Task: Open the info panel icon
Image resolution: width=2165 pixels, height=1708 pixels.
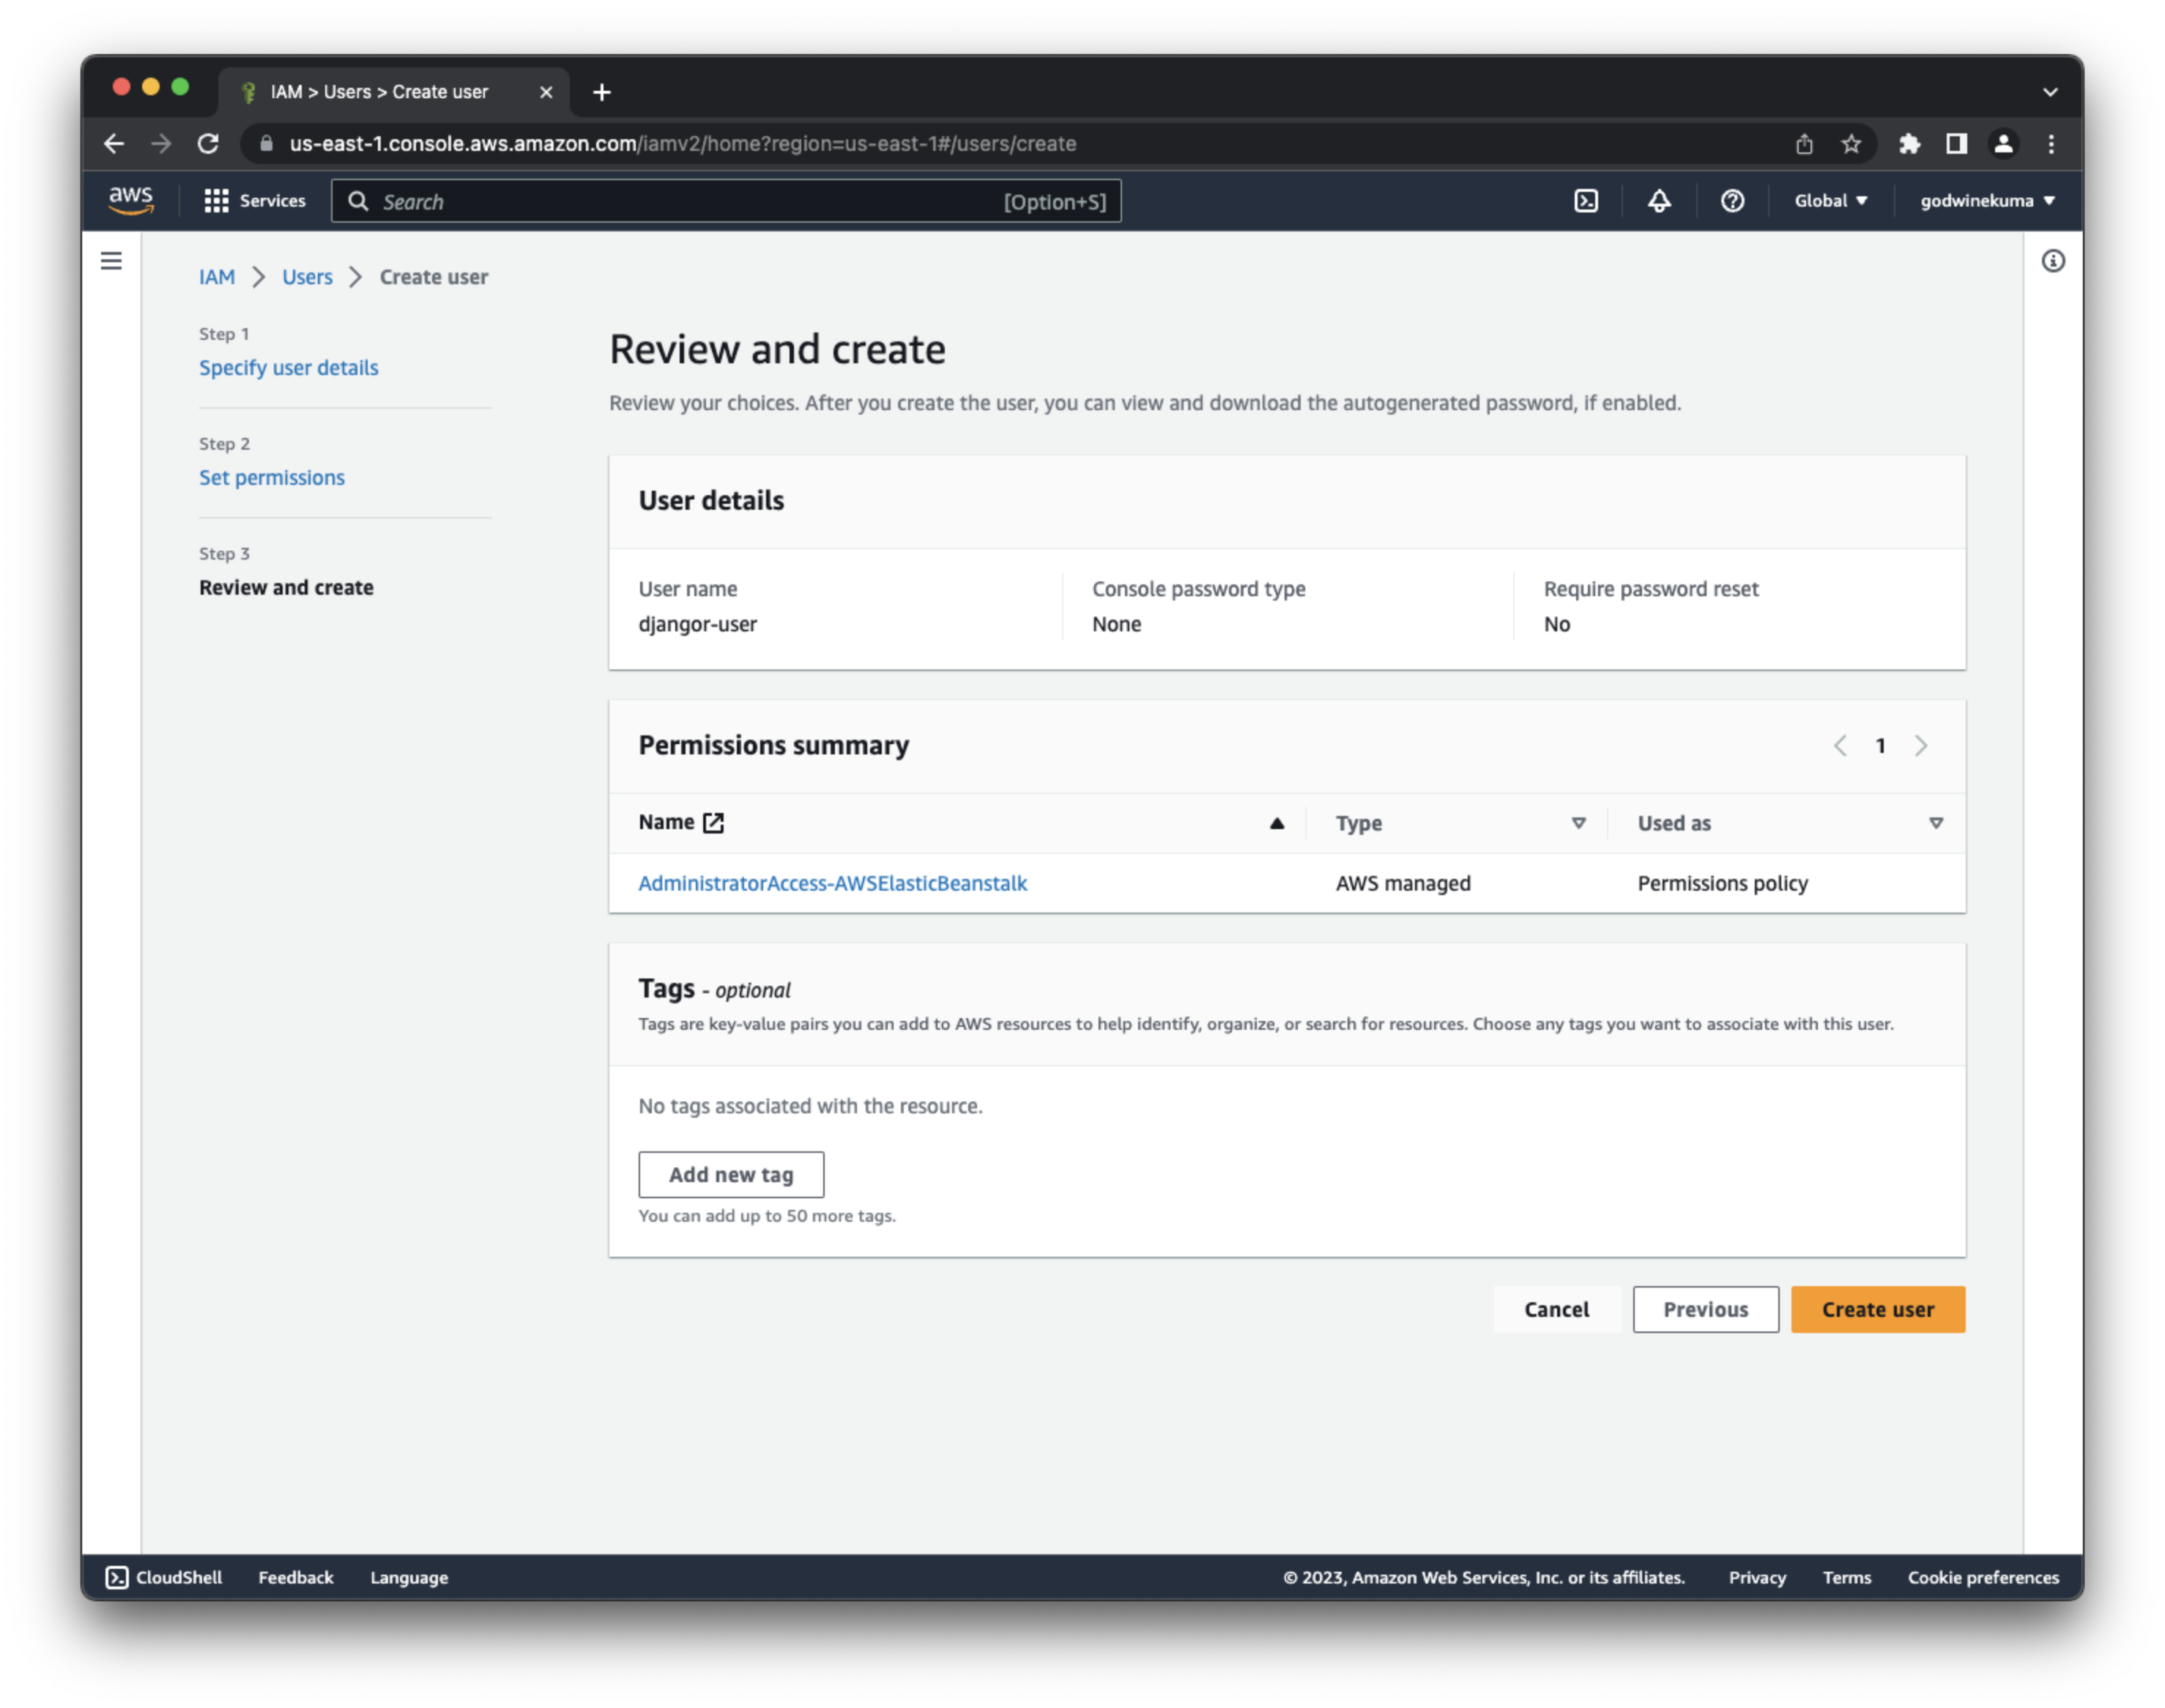Action: [2053, 261]
